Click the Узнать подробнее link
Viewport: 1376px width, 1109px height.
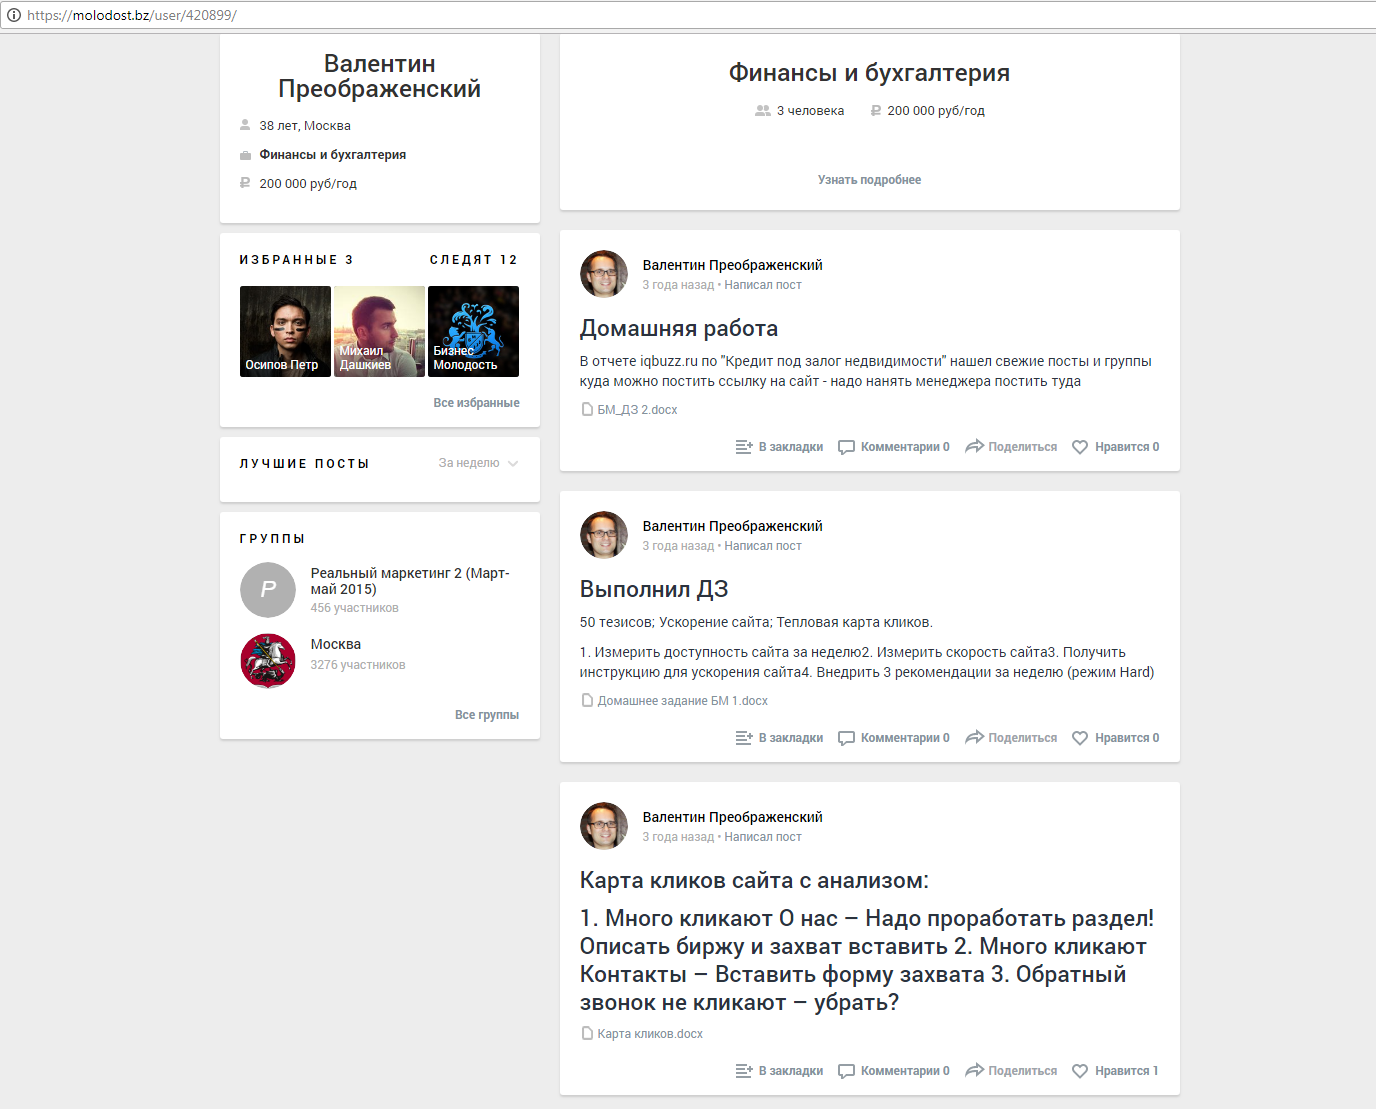pos(869,180)
